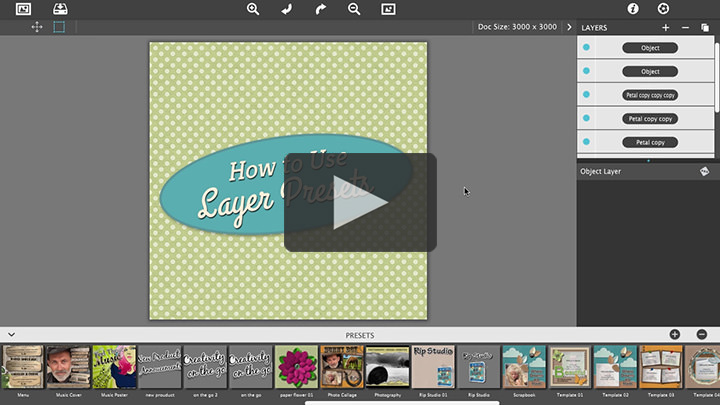This screenshot has width=720, height=405.
Task: Add a new layer with plus icon
Action: (x=666, y=27)
